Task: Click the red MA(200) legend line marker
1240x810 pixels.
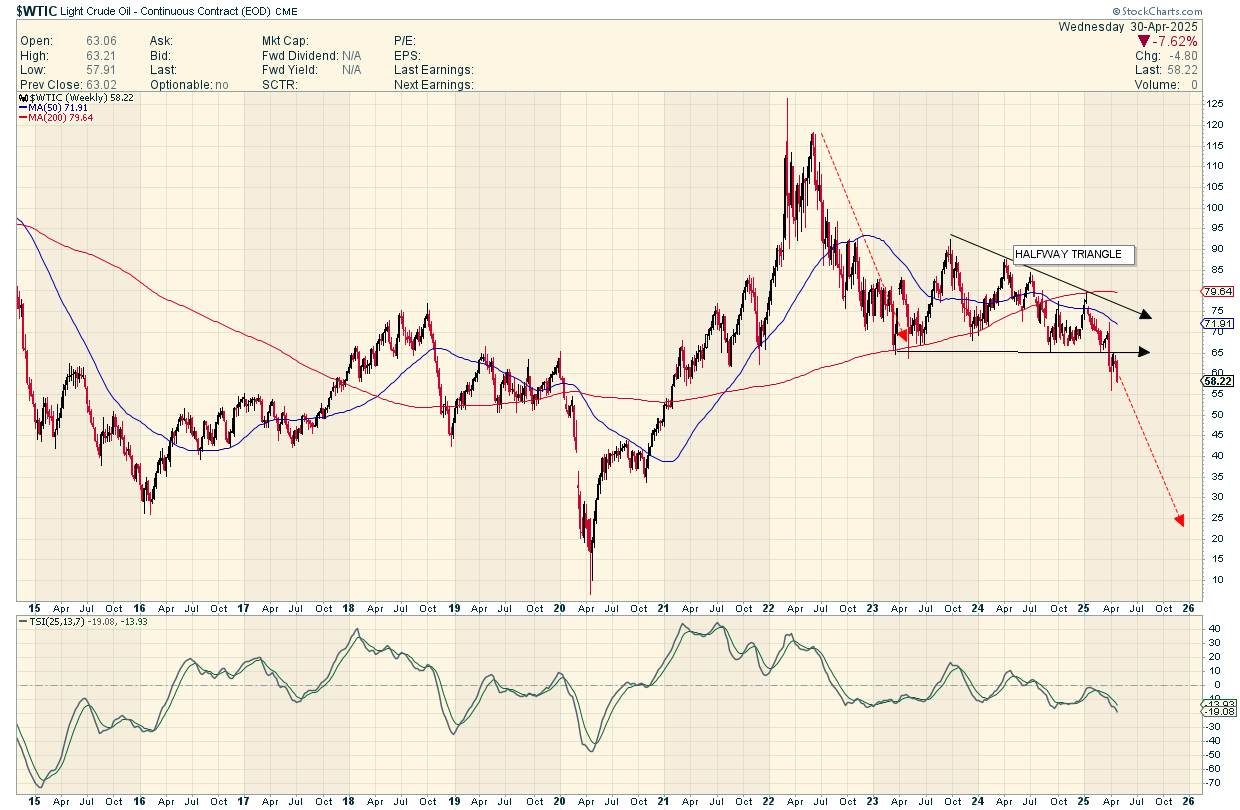Action: 23,117
